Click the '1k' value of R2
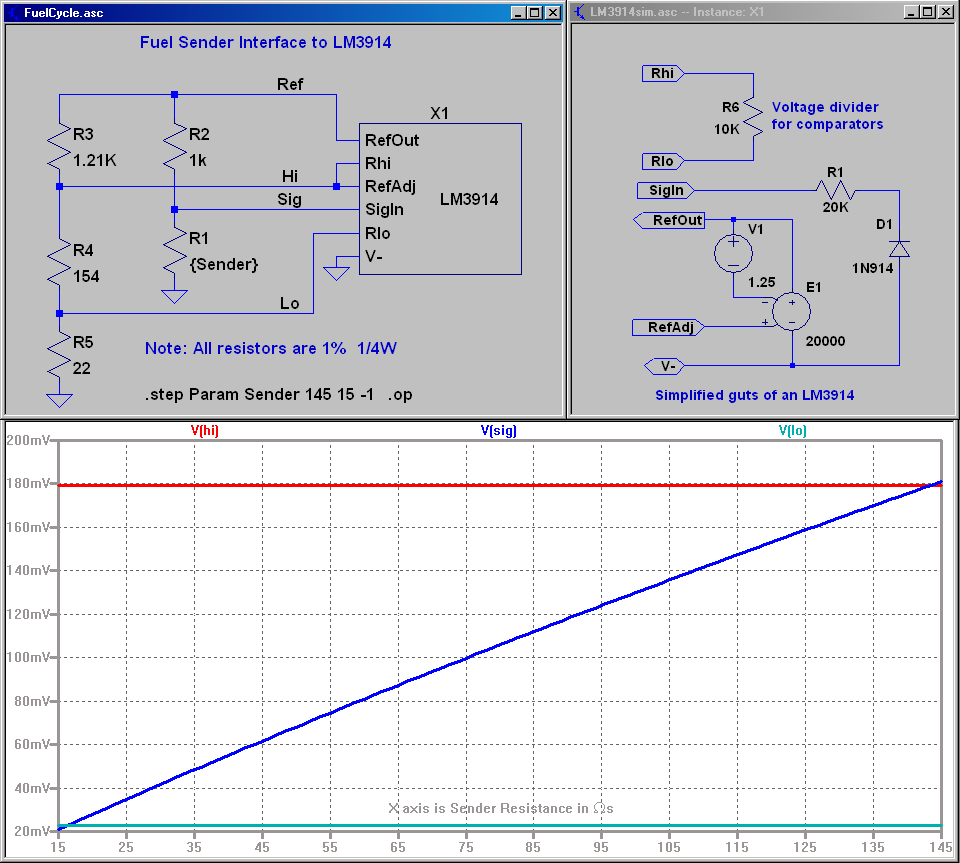This screenshot has width=960, height=863. 198,160
